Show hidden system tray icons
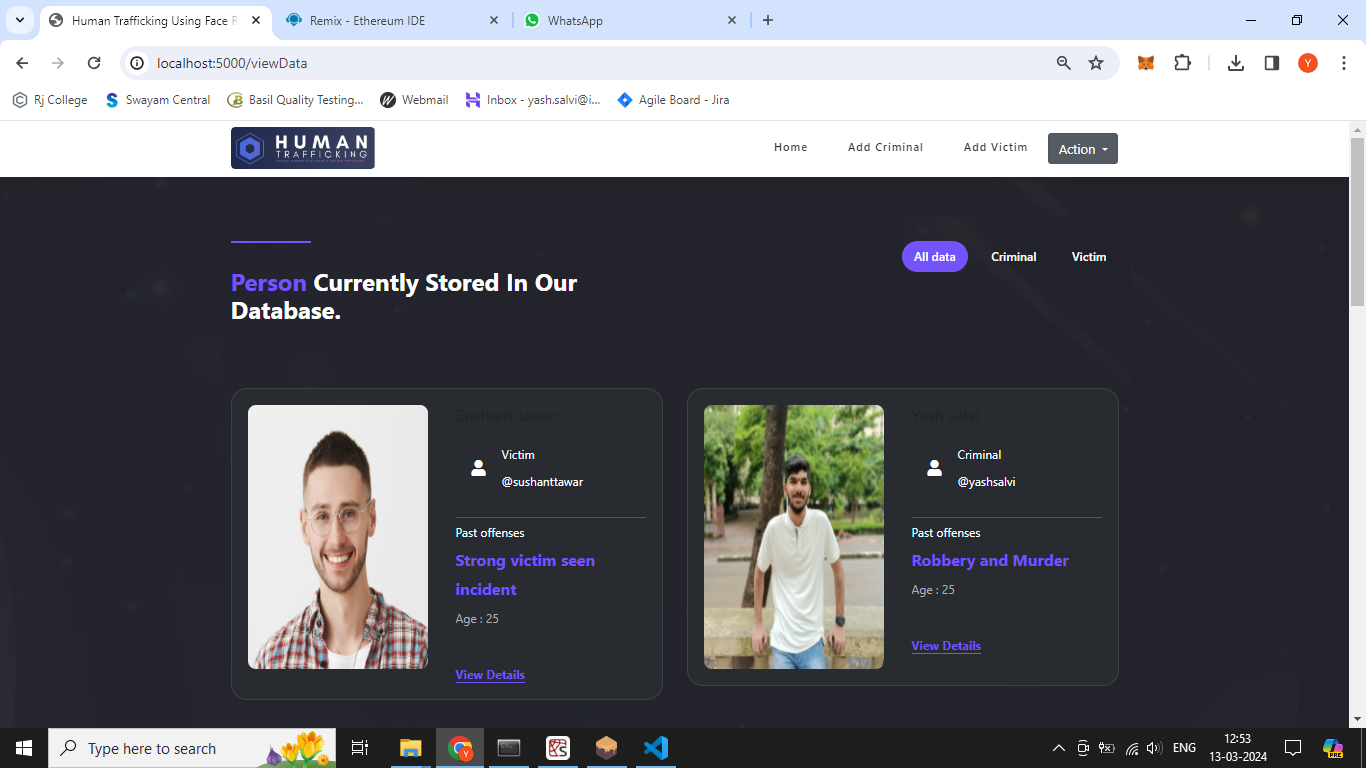Image resolution: width=1366 pixels, height=768 pixels. click(1059, 748)
